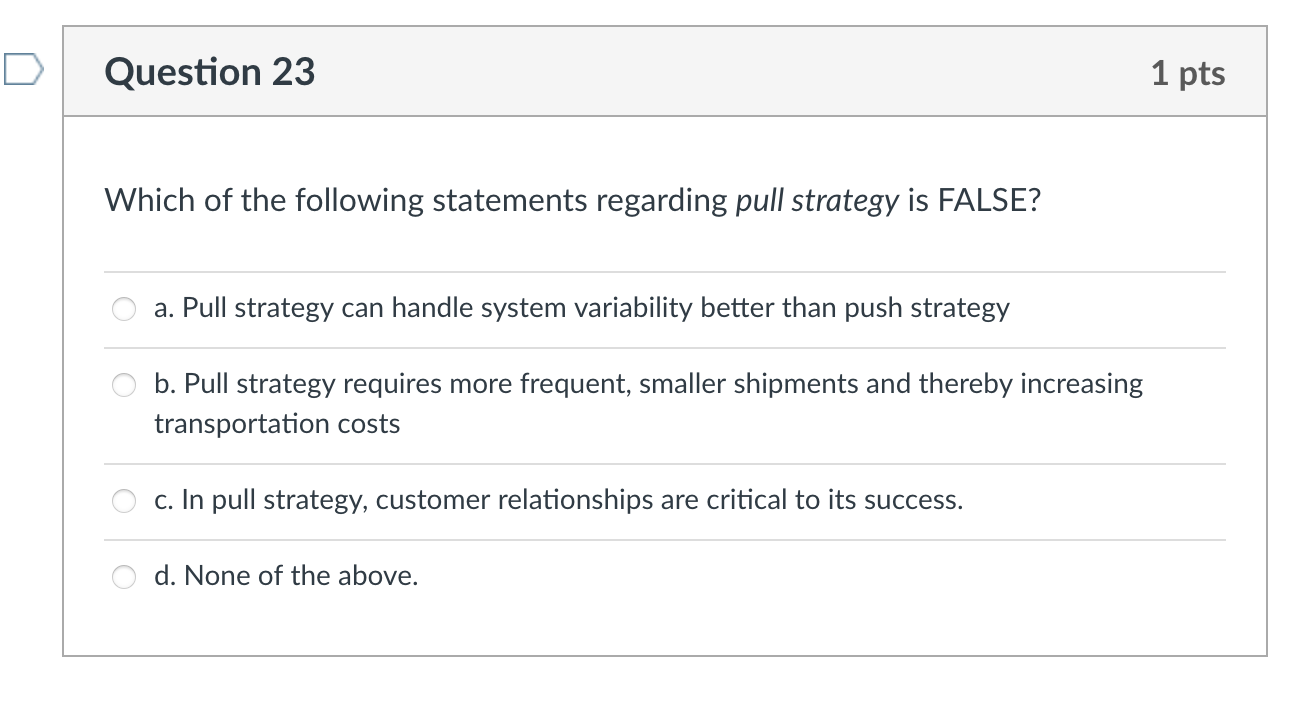Select radio button for option a
The width and height of the screenshot is (1306, 708).
coord(124,309)
